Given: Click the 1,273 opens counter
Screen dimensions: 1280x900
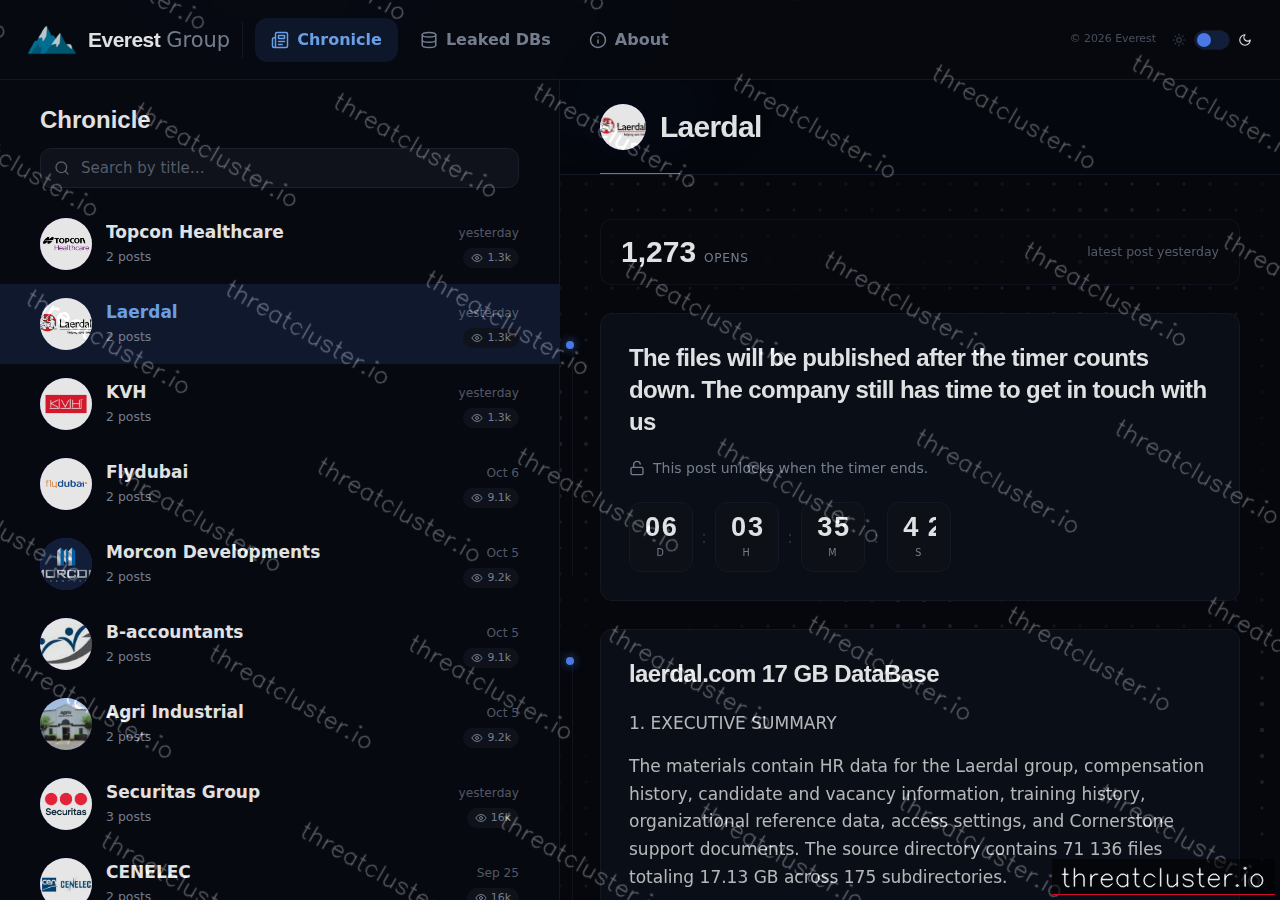Looking at the screenshot, I should (684, 252).
